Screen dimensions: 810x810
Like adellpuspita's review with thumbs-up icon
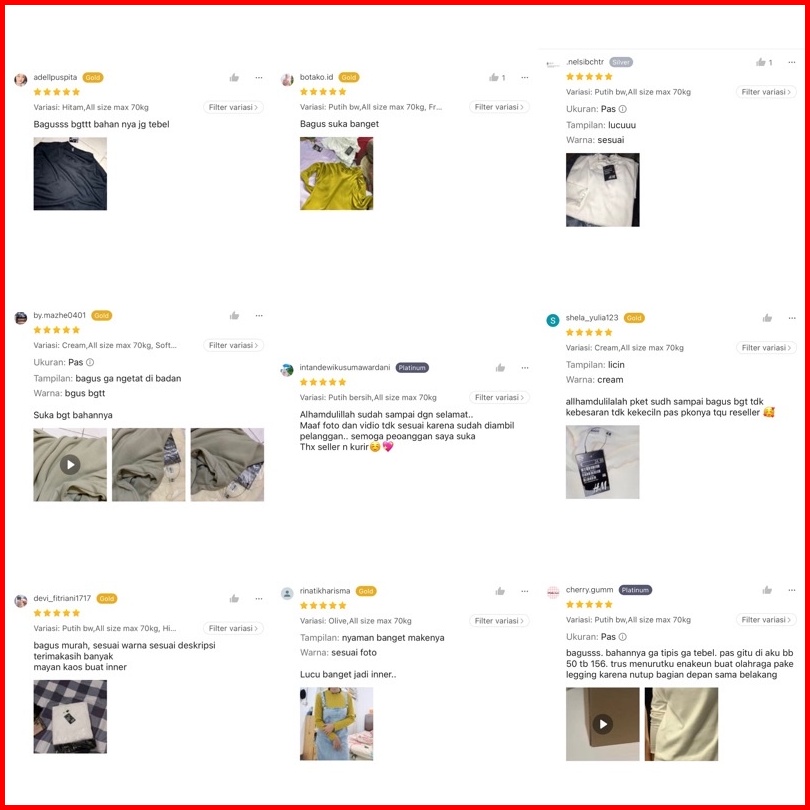coord(234,77)
